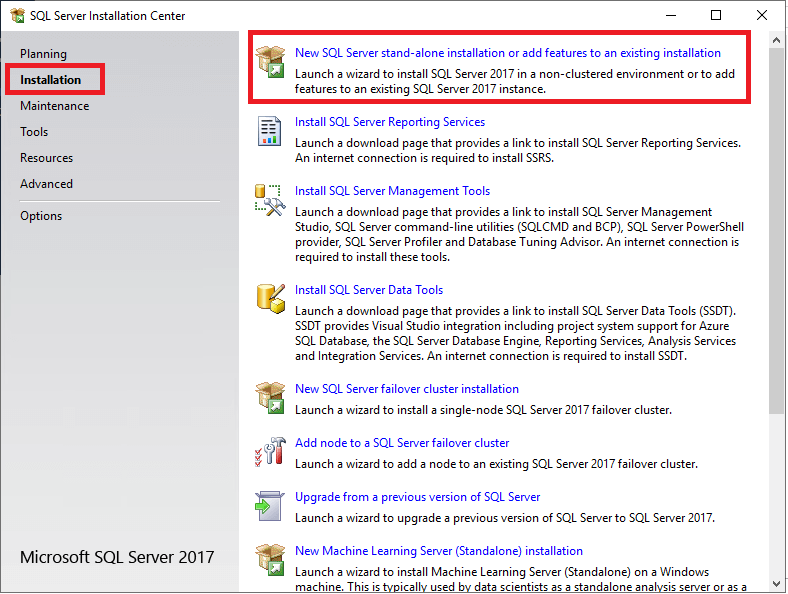Minimize the Installation Center window
This screenshot has height=594, width=788.
click(x=671, y=16)
